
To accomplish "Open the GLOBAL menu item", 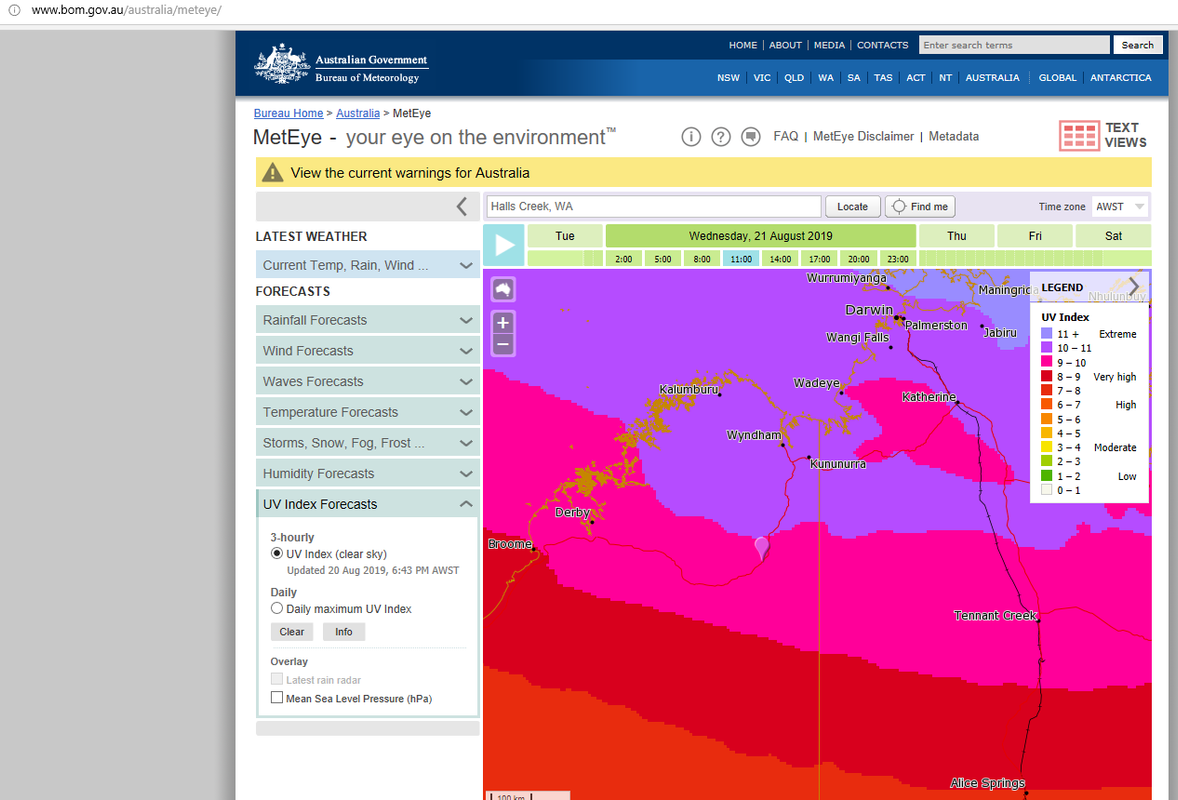I will point(1057,77).
